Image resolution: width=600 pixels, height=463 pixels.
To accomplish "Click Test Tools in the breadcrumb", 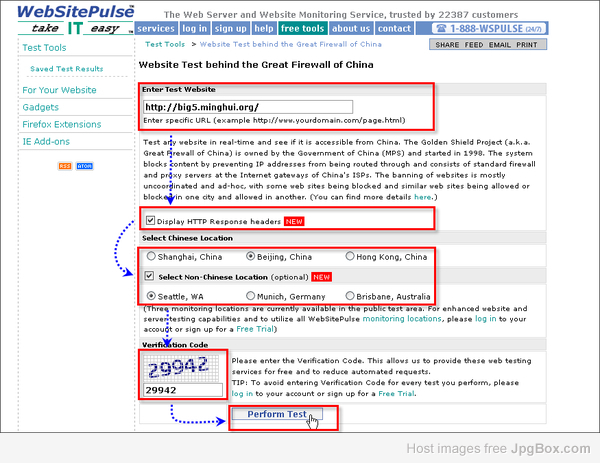I will click(x=165, y=44).
